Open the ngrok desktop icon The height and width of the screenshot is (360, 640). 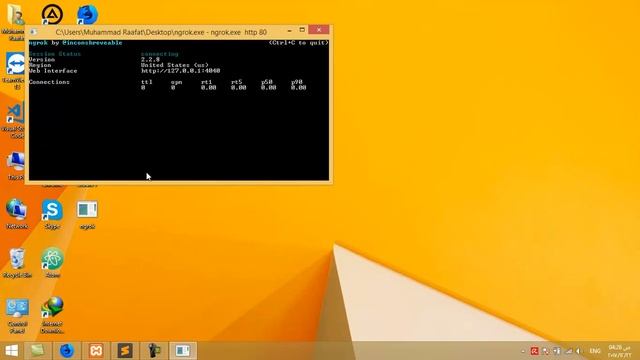click(87, 214)
